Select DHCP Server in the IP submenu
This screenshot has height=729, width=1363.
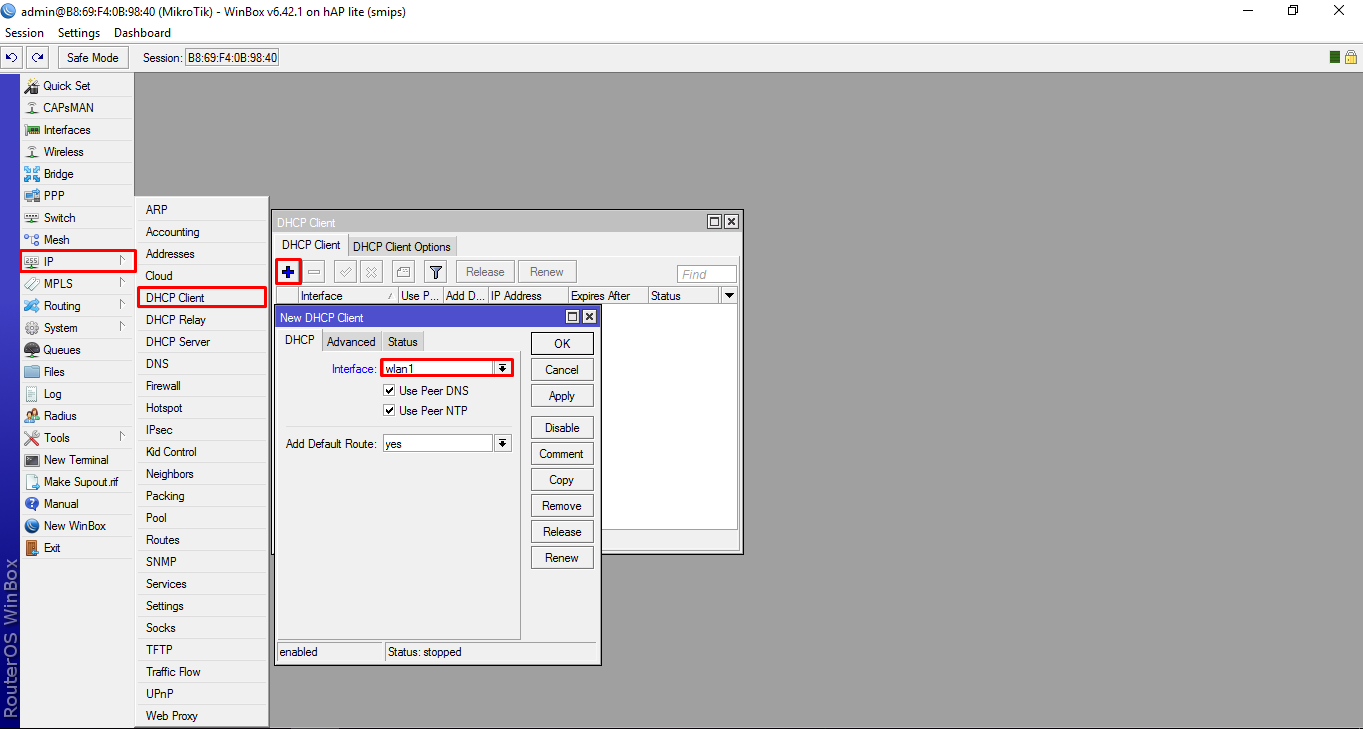tap(202, 342)
